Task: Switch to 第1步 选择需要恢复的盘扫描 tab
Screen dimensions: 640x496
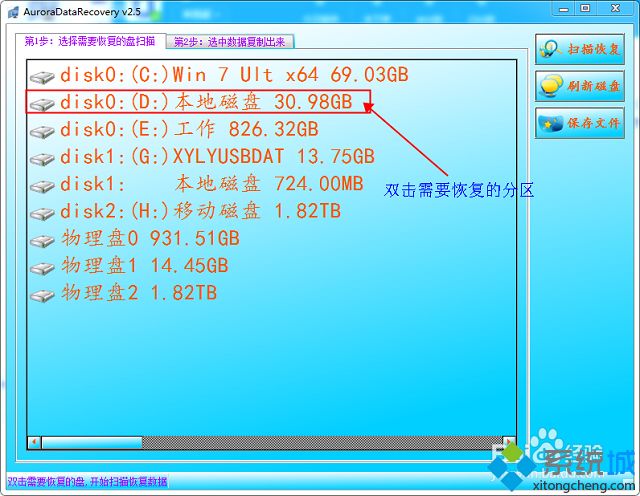Action: click(90, 41)
